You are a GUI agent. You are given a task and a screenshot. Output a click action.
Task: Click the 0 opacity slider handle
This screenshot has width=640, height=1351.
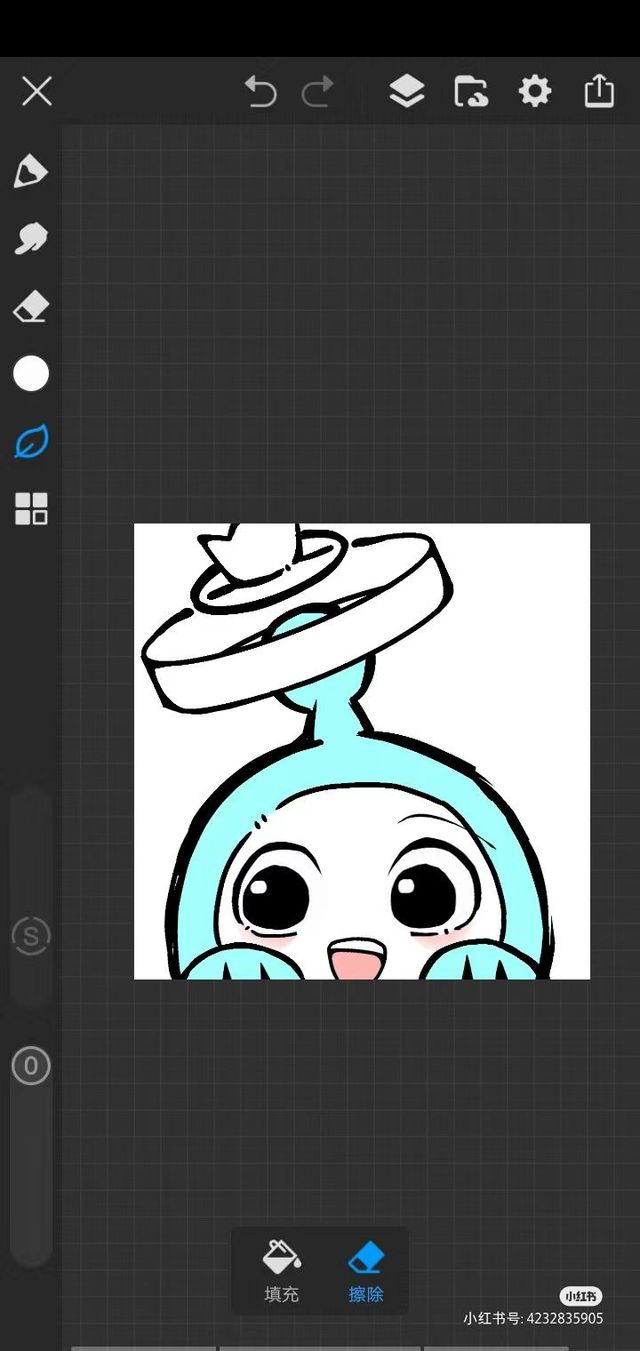point(31,1066)
